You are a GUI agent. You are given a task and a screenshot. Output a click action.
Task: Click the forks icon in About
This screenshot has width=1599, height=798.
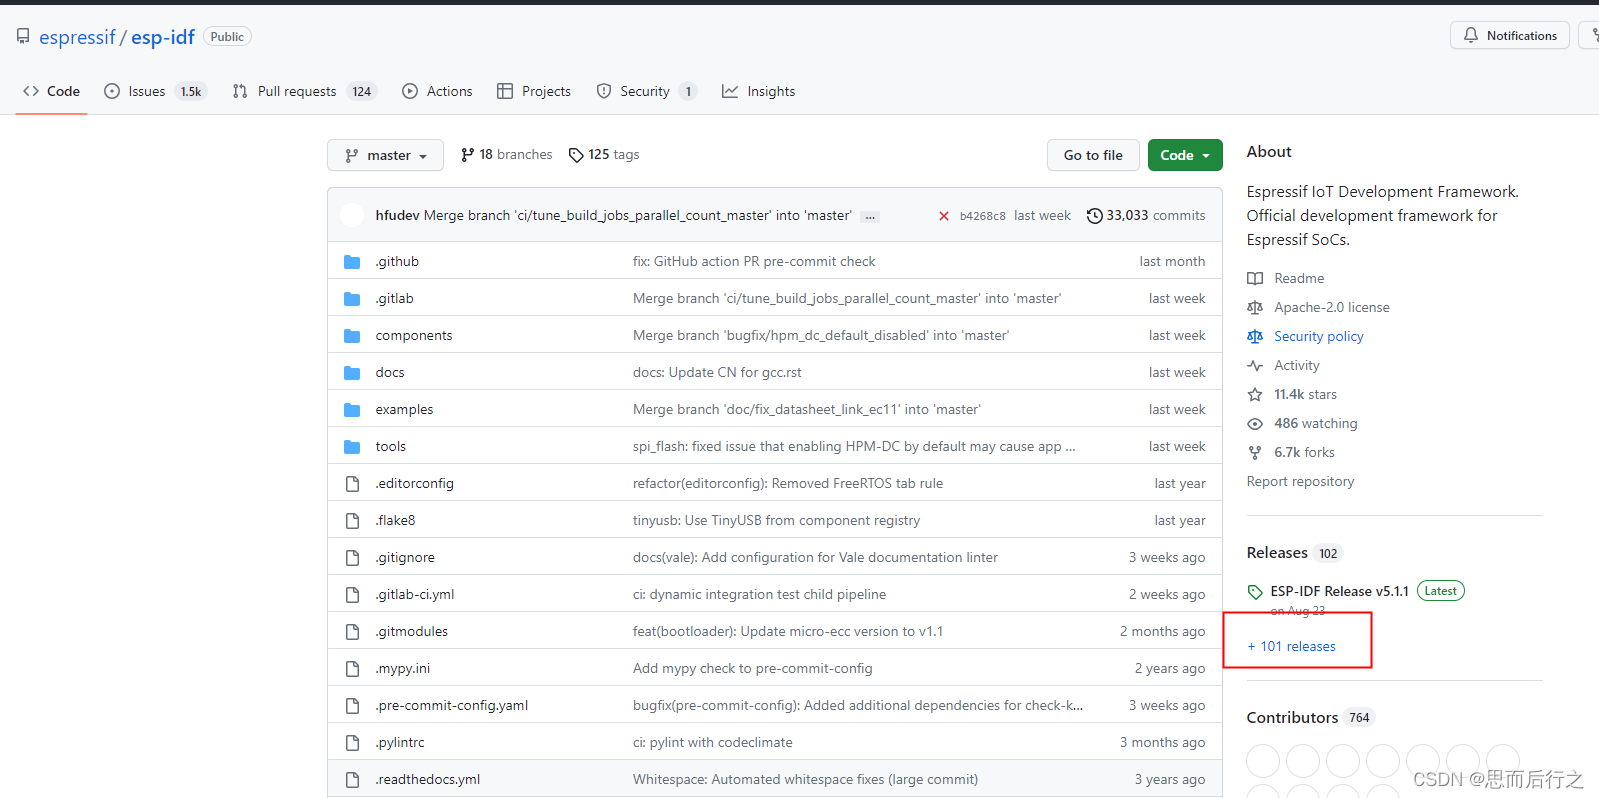coord(1255,453)
